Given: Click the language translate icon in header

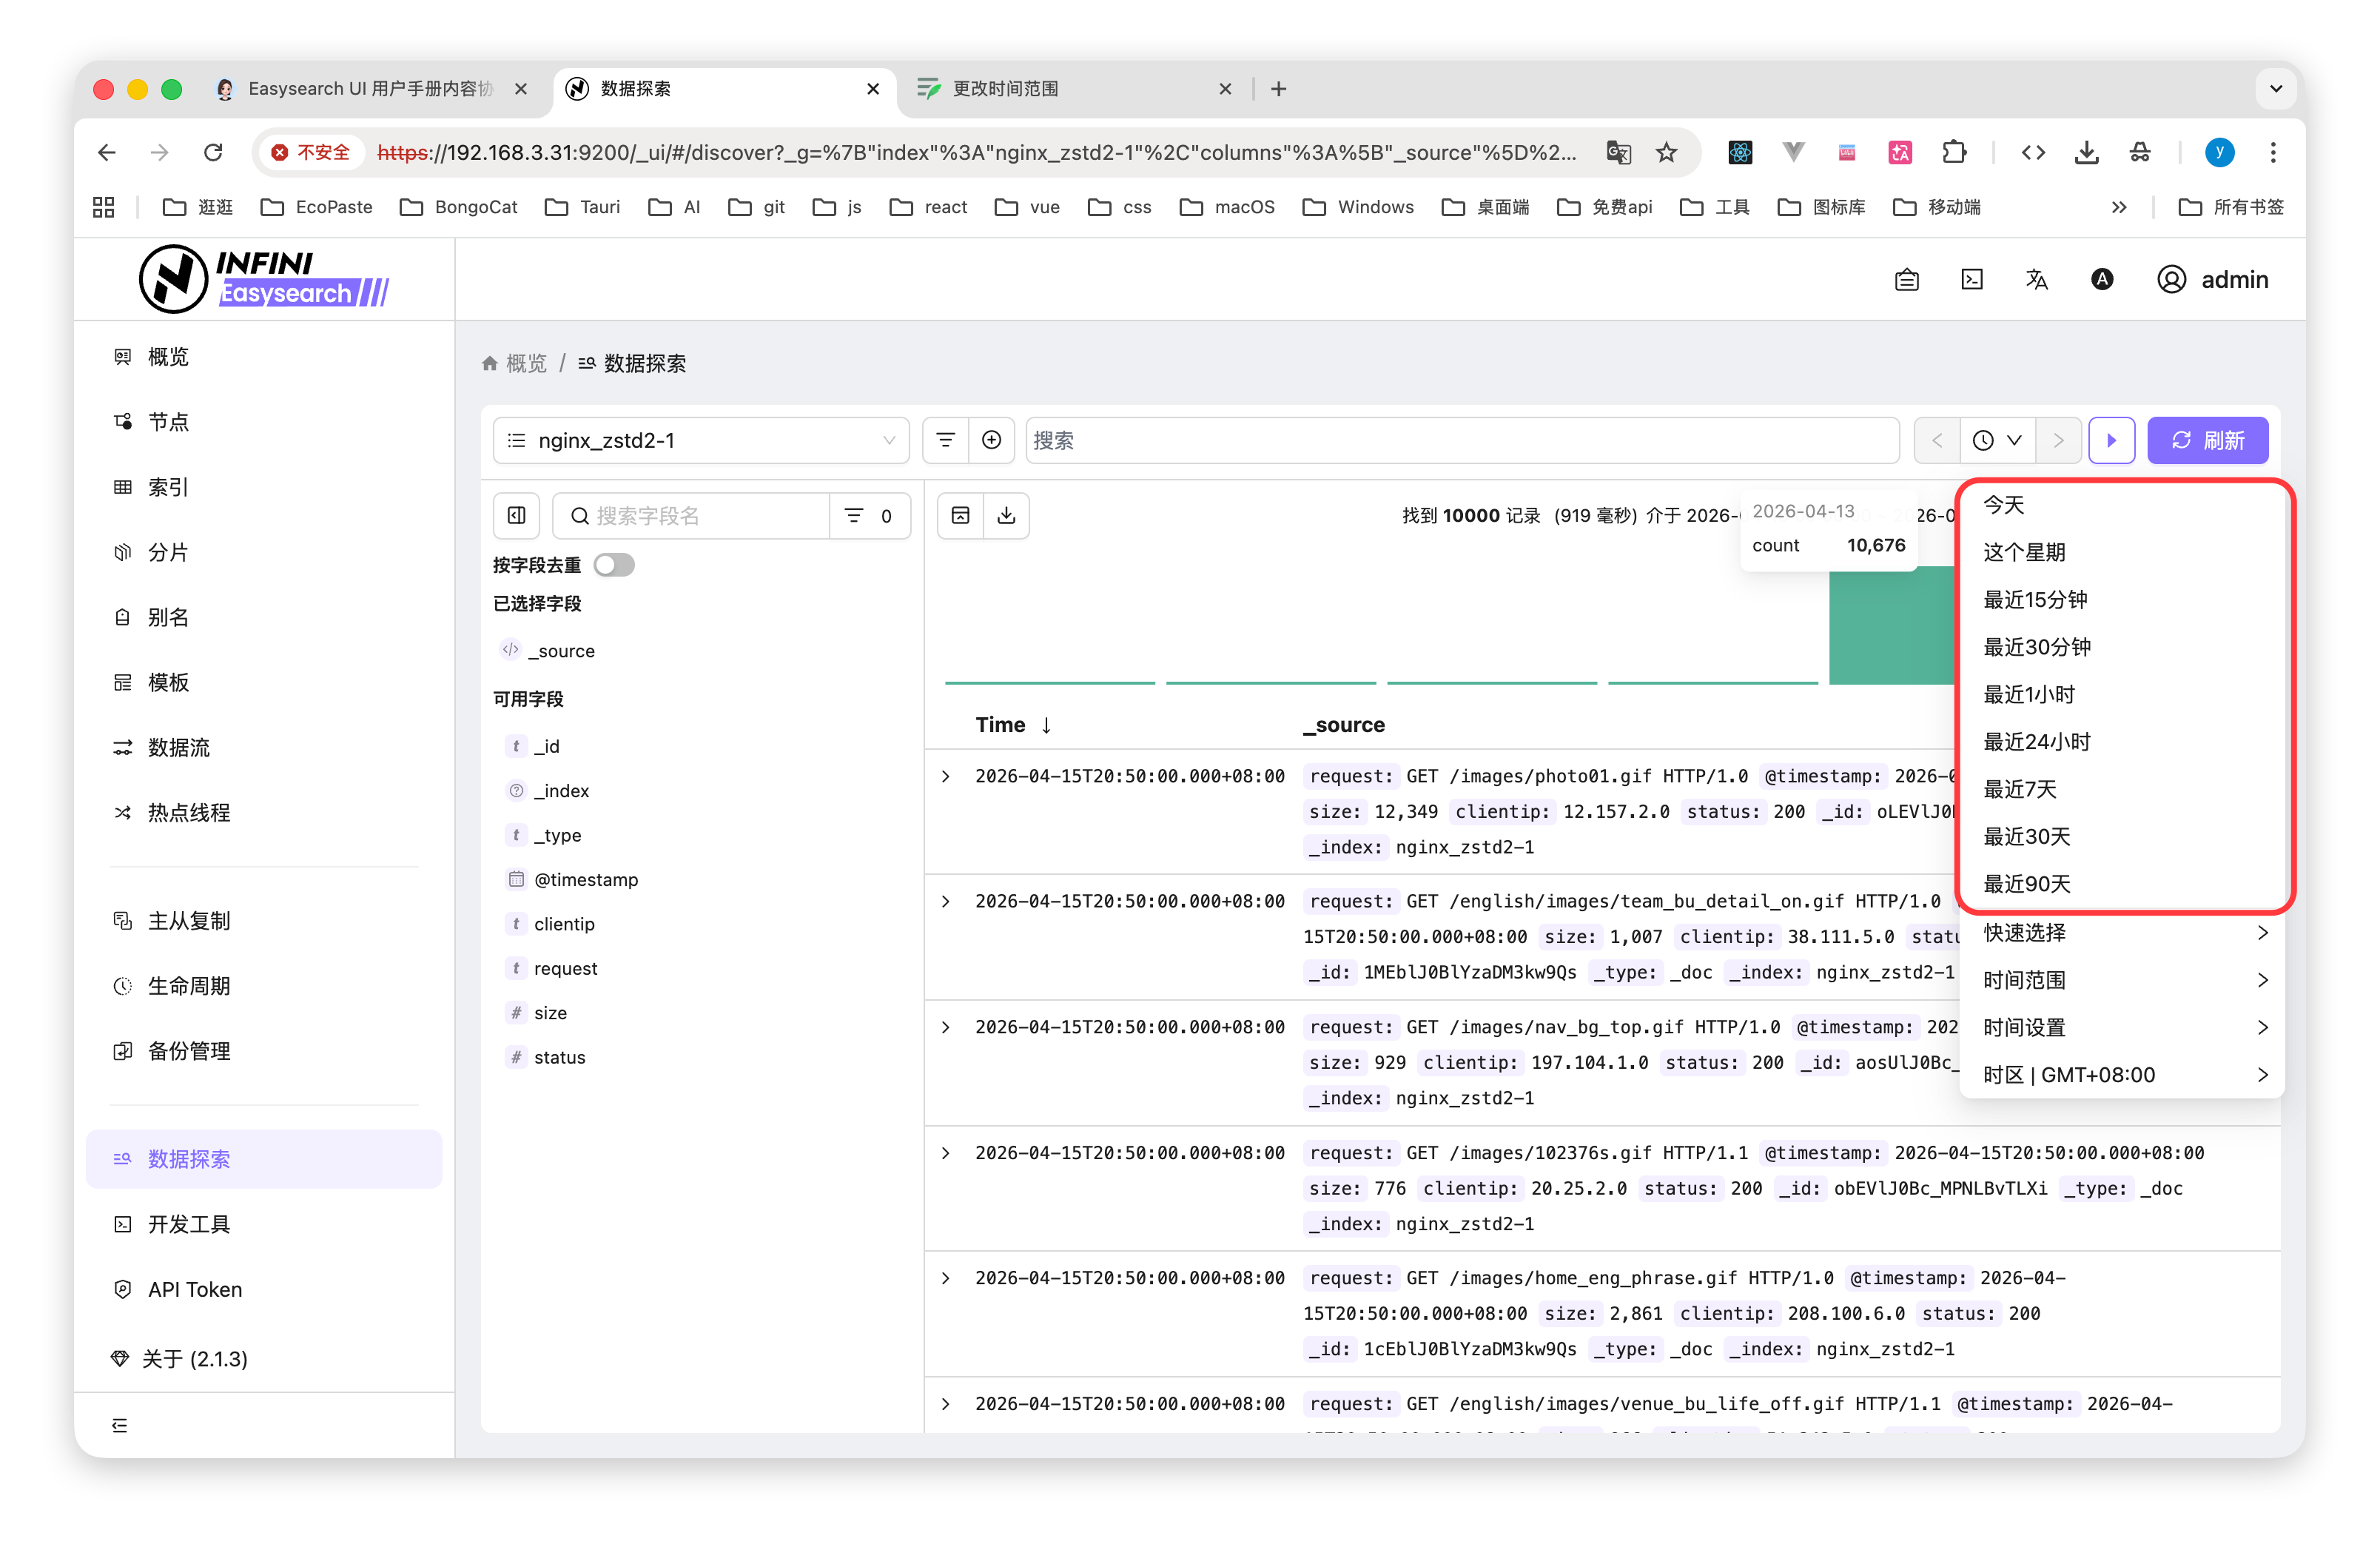Looking at the screenshot, I should (x=2036, y=280).
